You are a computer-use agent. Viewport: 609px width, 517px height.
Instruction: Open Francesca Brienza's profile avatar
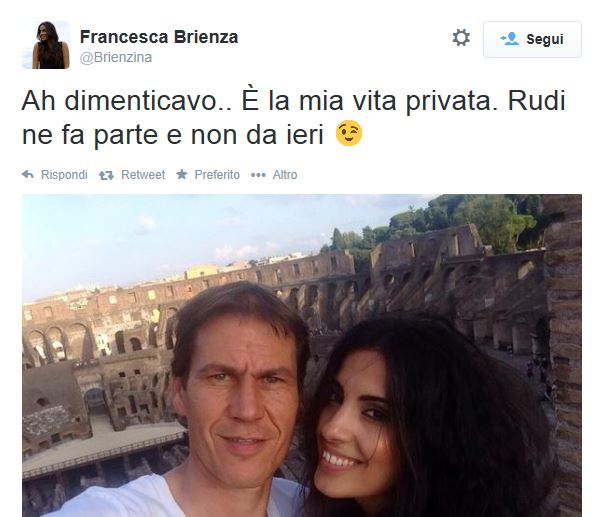[x=46, y=45]
